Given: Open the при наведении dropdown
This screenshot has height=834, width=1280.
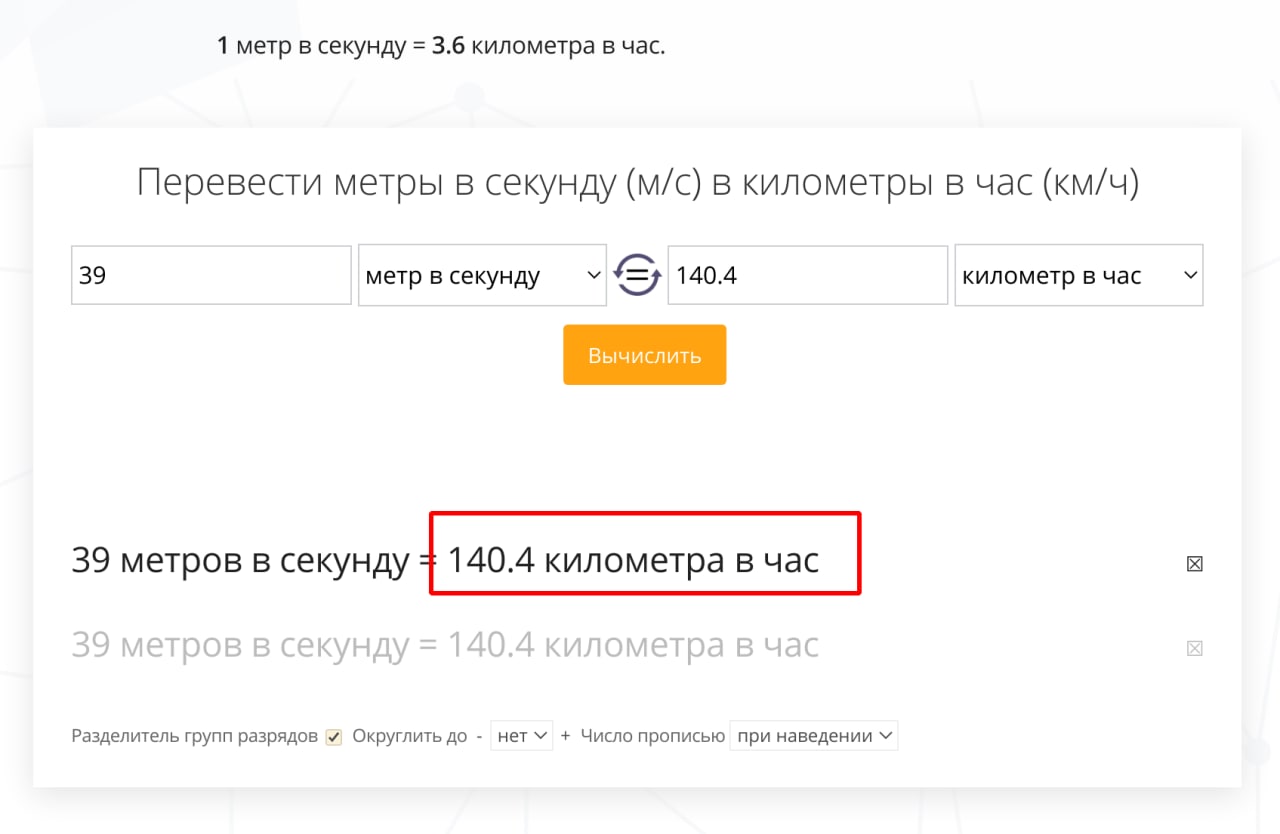Looking at the screenshot, I should 813,736.
